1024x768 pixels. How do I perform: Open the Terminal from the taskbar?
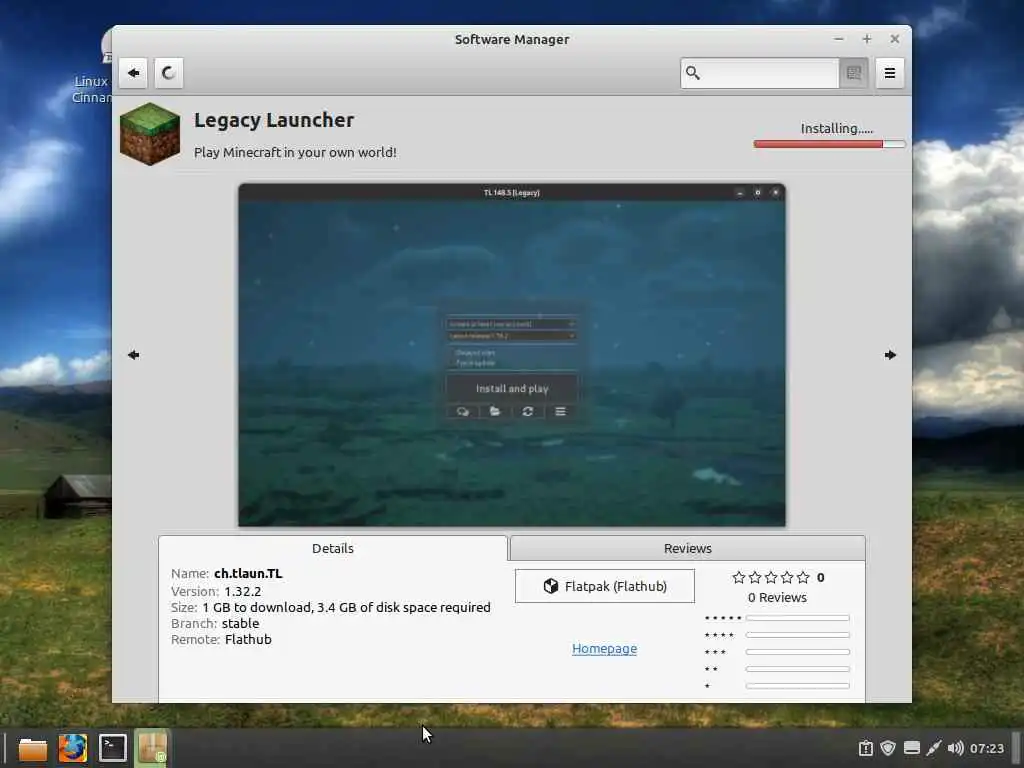tap(112, 748)
